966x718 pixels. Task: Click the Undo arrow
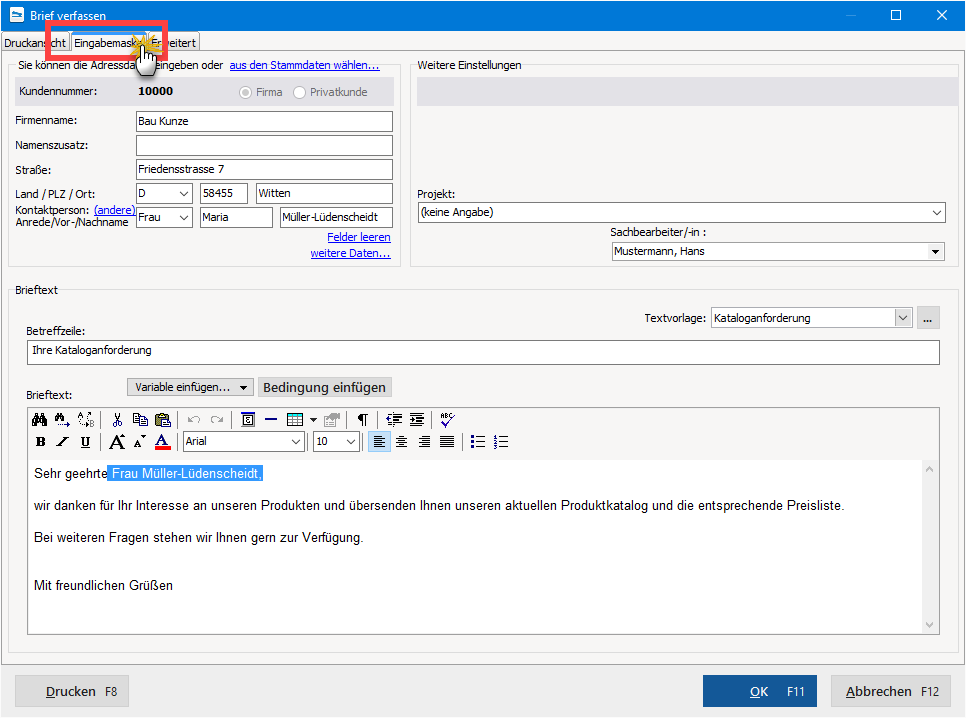tap(193, 420)
